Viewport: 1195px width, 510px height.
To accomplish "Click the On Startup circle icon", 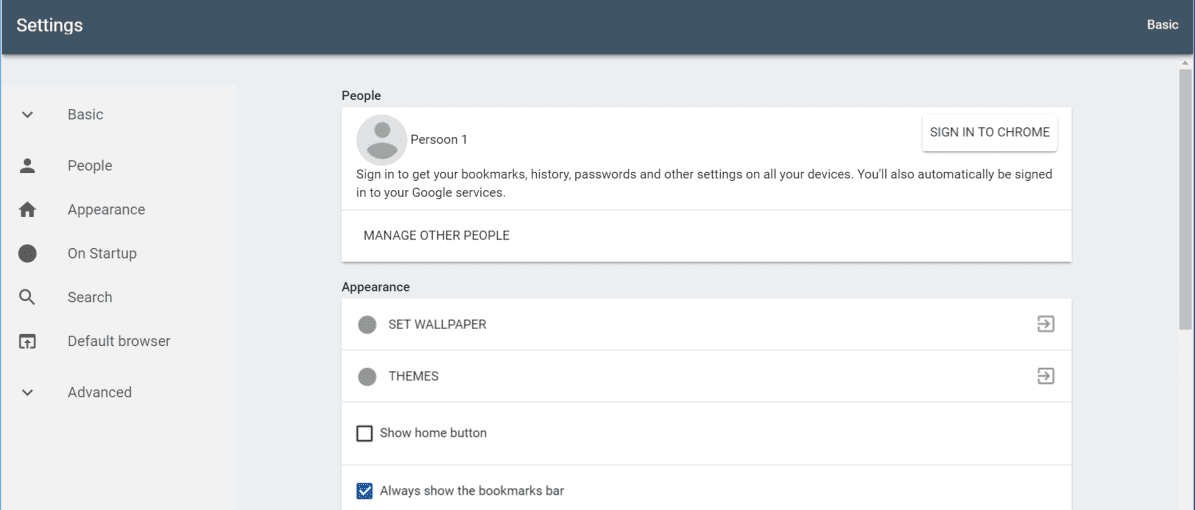I will (27, 253).
